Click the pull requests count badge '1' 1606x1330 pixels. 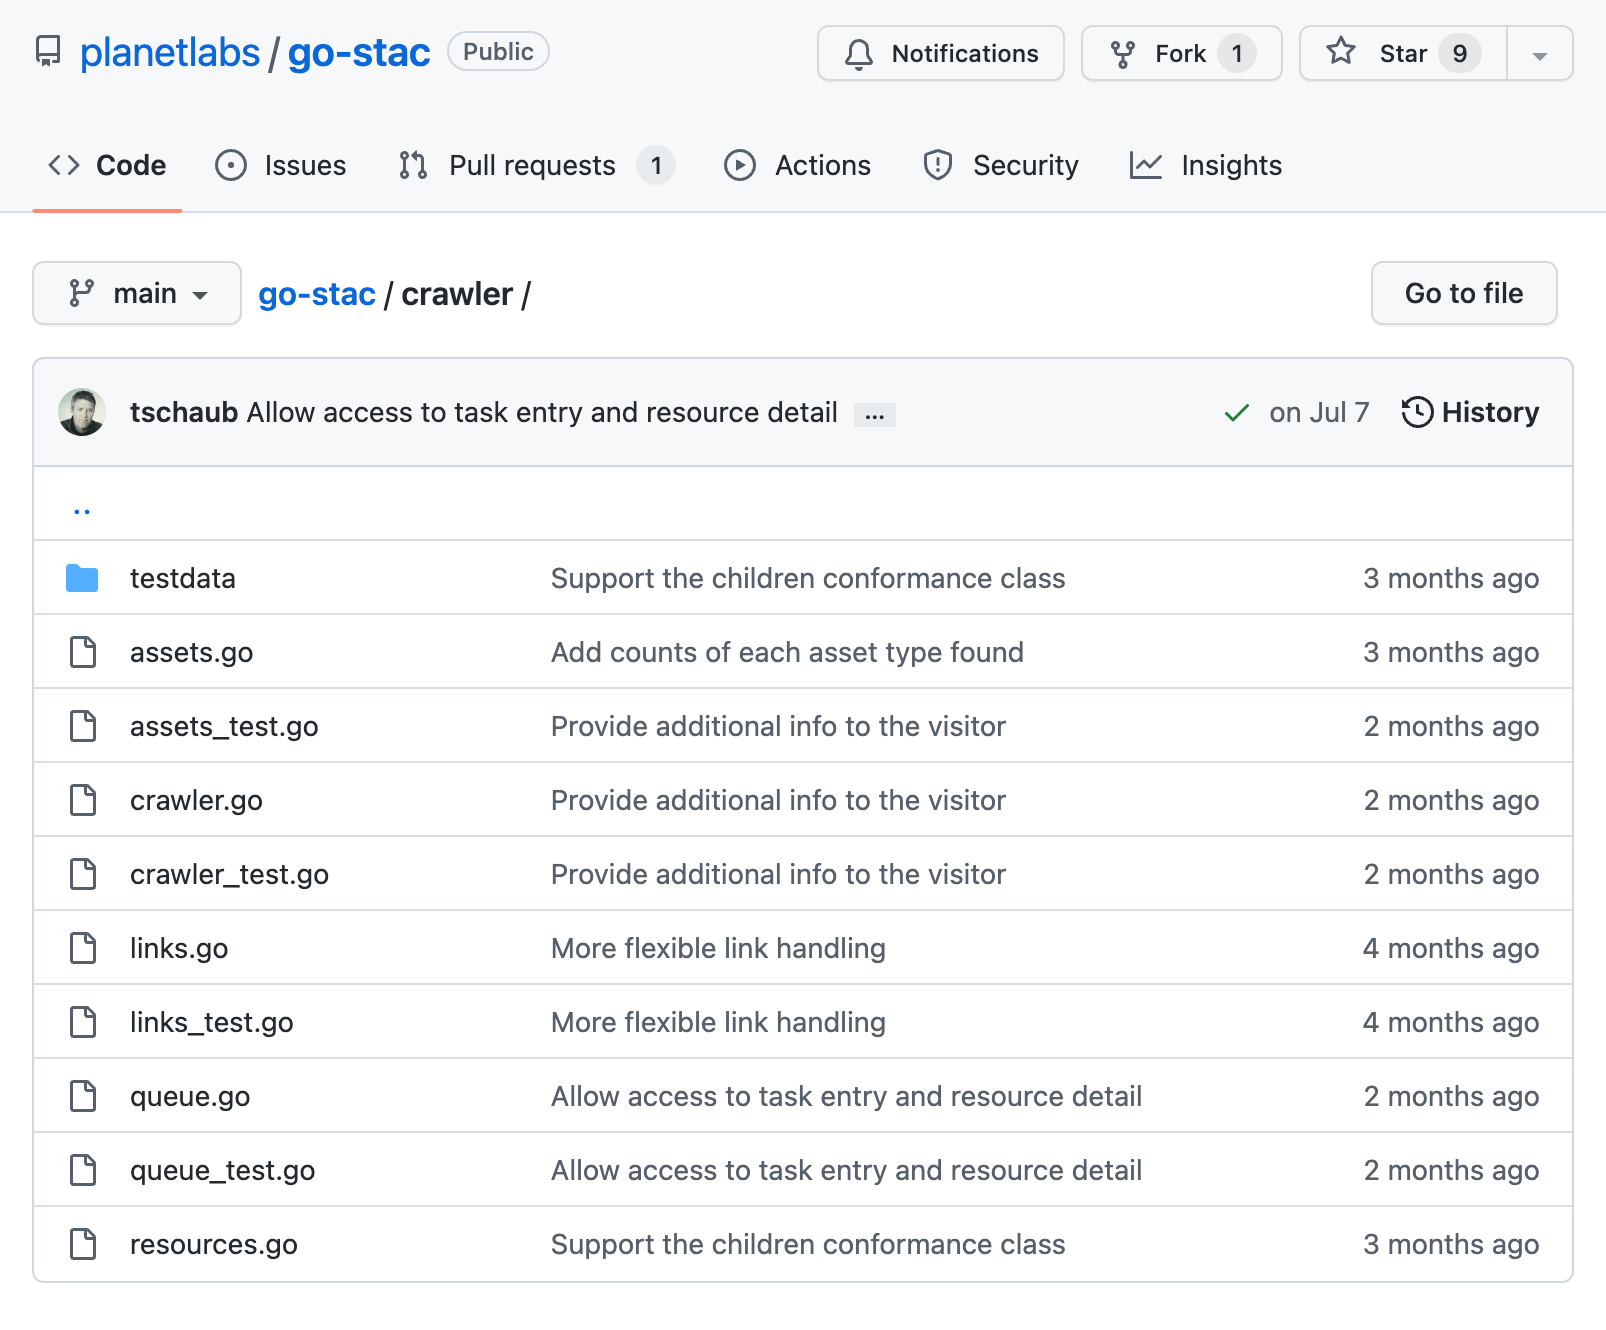pyautogui.click(x=656, y=165)
